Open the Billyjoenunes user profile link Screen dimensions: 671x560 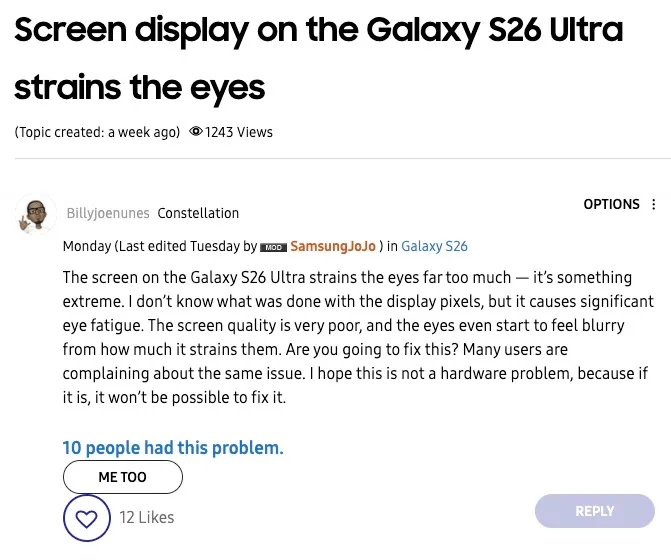point(108,213)
